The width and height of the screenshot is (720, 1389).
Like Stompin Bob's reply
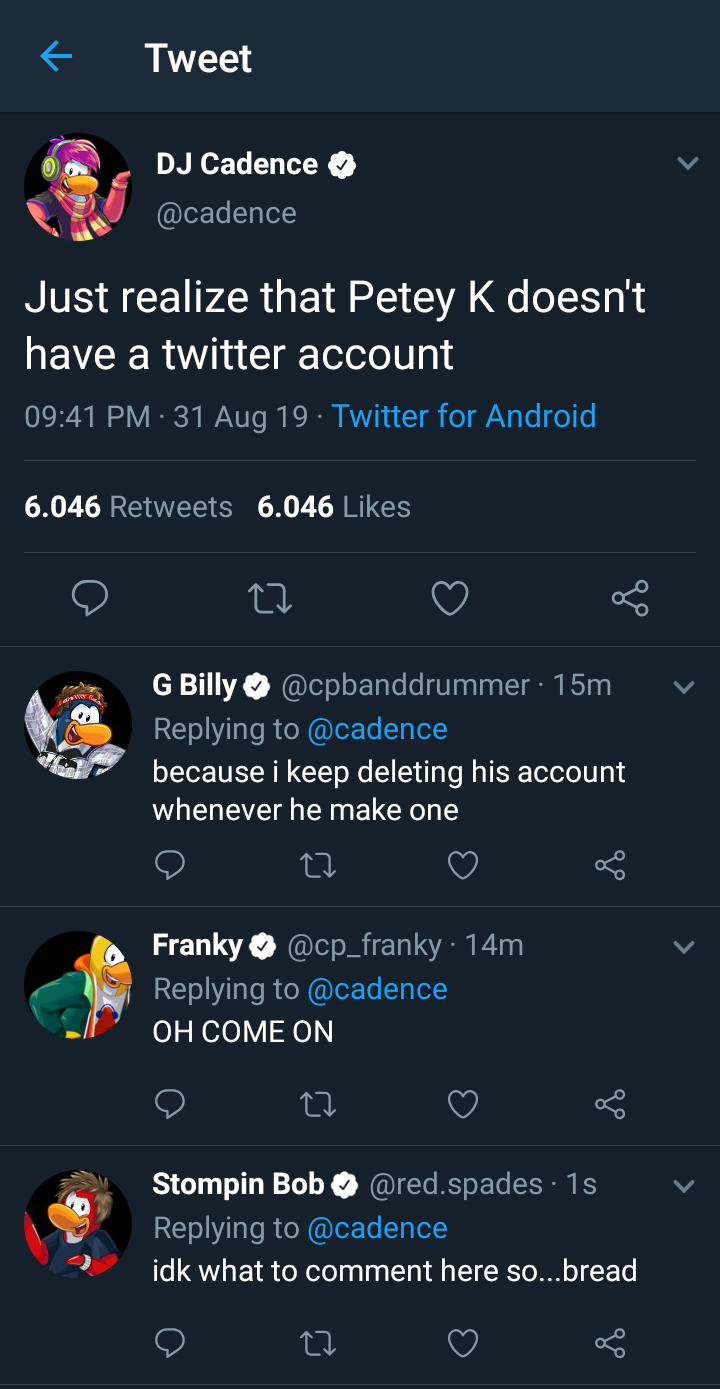(462, 1342)
